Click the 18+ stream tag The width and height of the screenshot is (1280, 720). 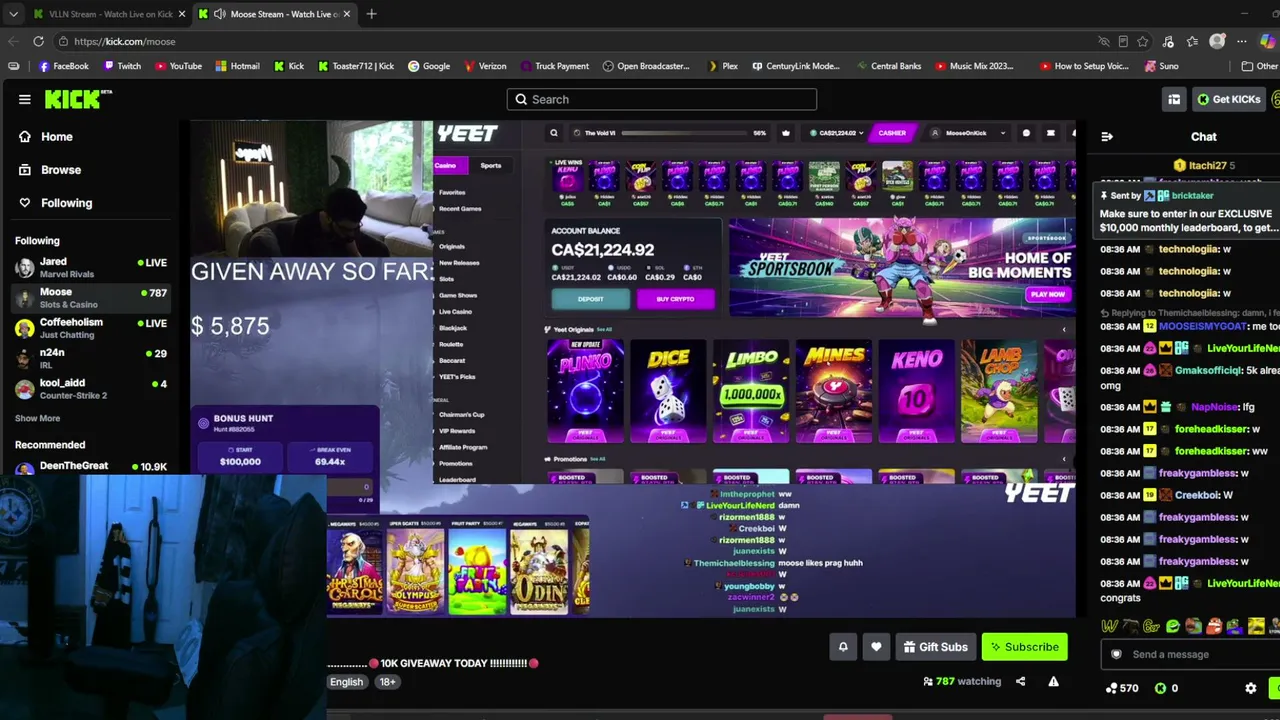pos(387,682)
